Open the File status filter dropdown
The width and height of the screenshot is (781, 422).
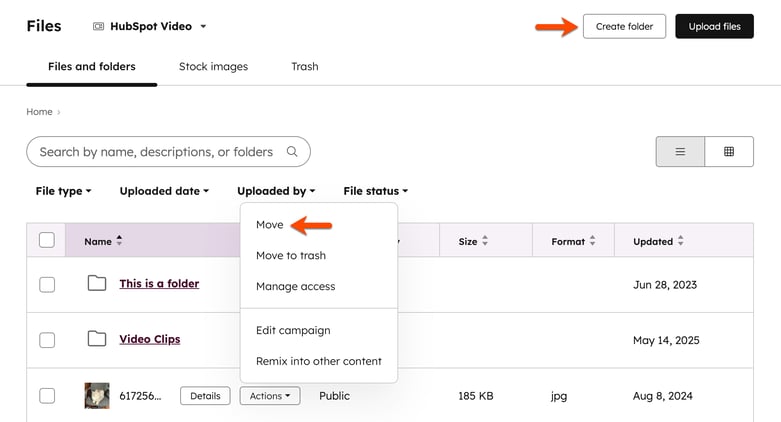[x=376, y=191]
